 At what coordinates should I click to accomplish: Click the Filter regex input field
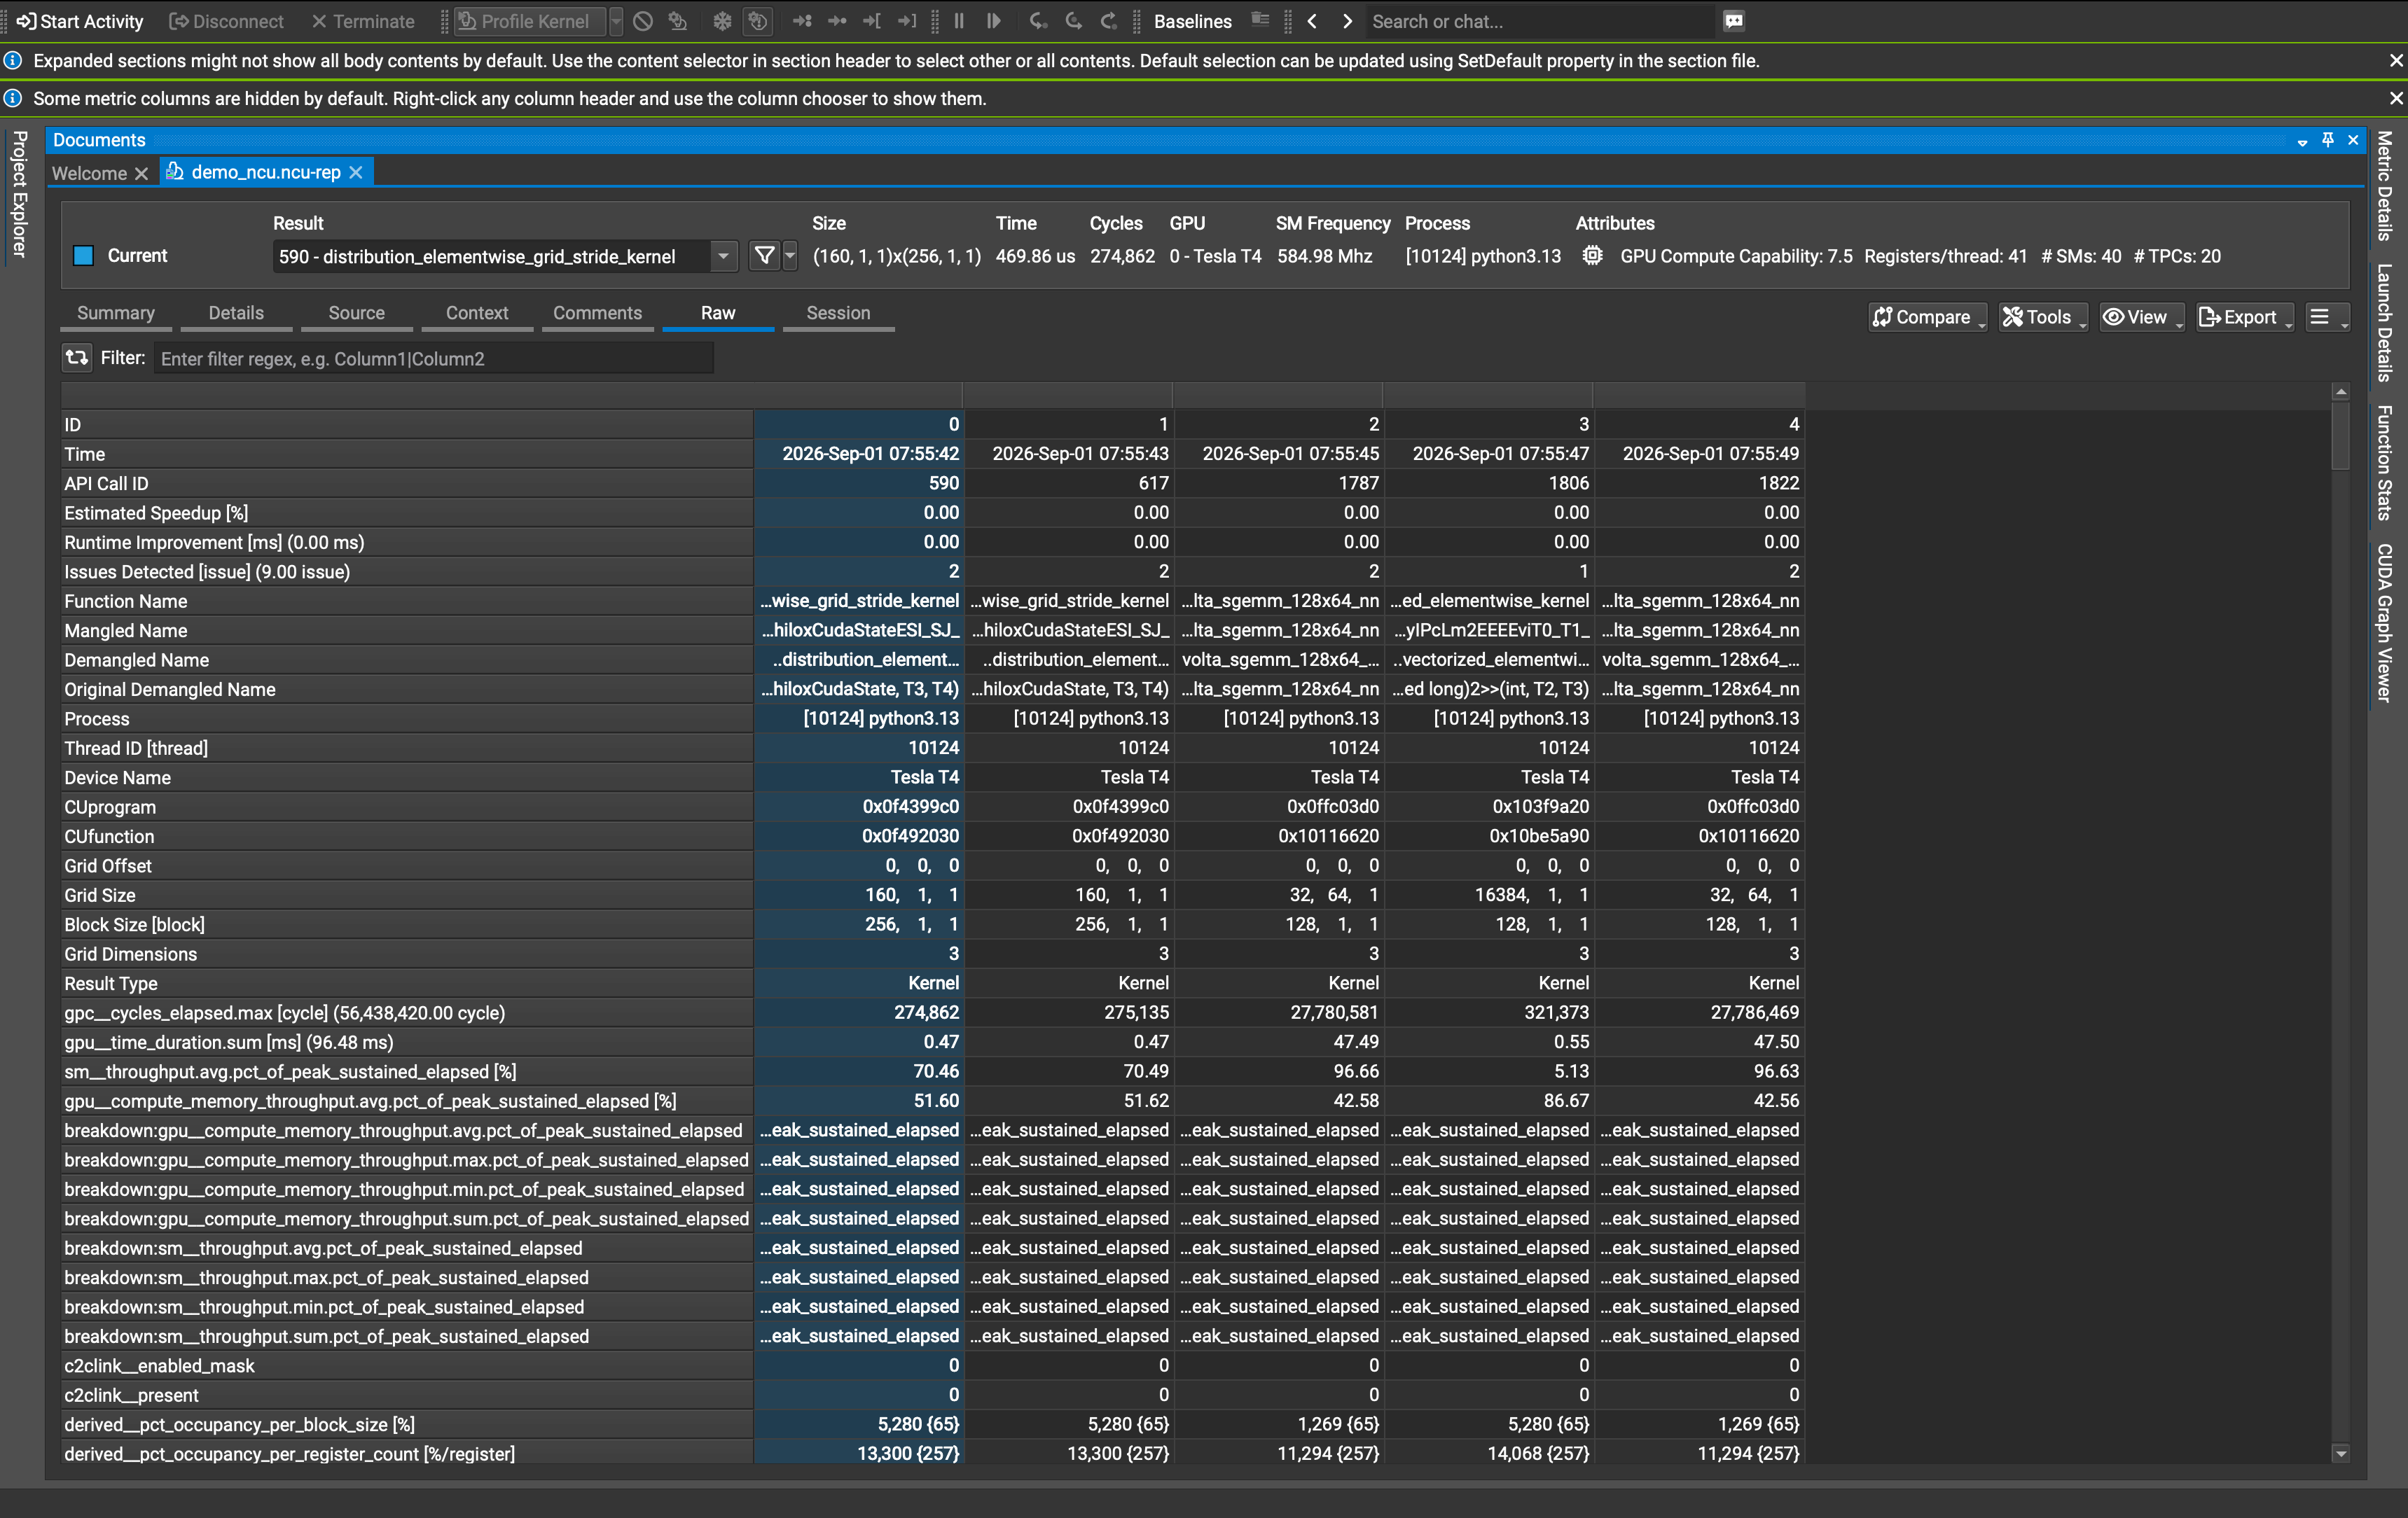click(433, 358)
